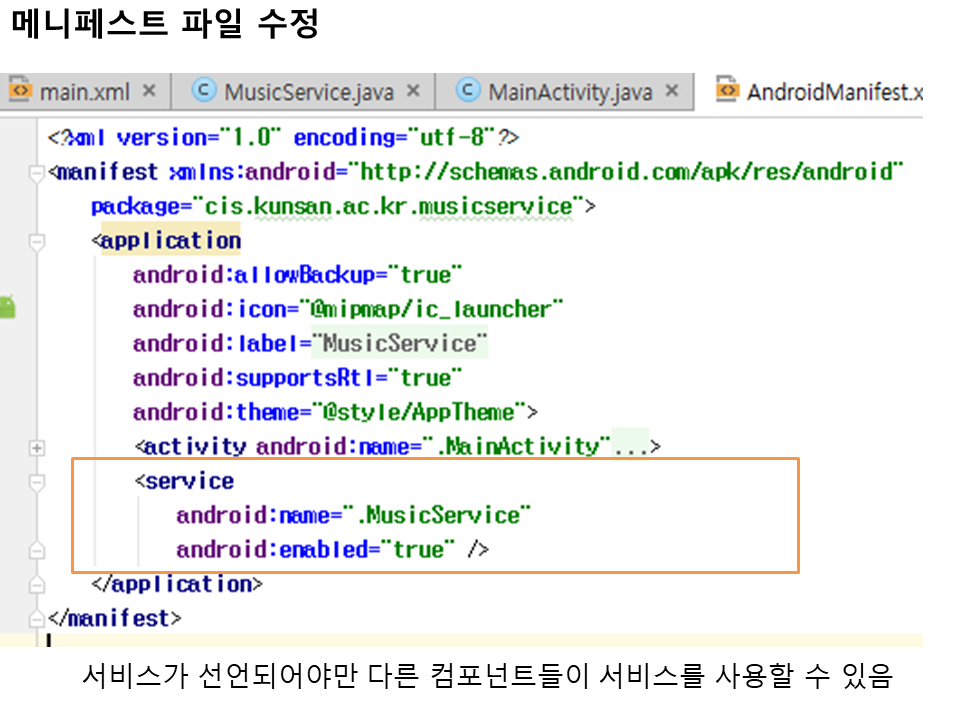Expand the folded activity tag
960x720 pixels.
(38, 447)
